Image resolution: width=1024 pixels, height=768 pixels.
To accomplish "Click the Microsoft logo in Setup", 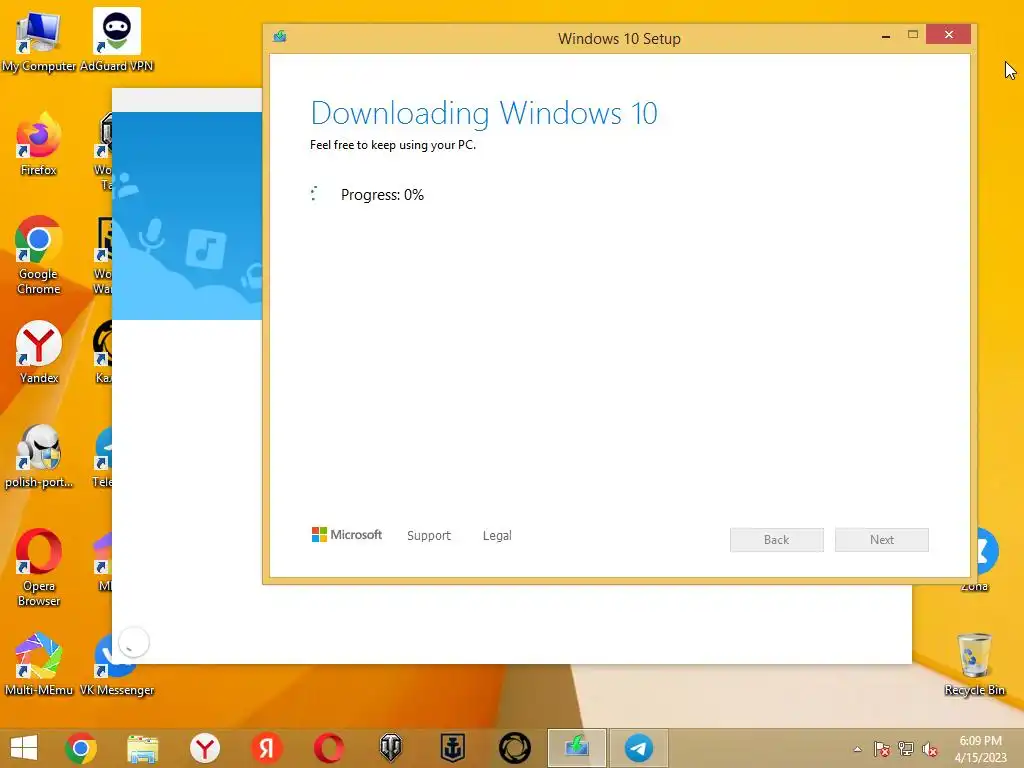I will coord(347,535).
